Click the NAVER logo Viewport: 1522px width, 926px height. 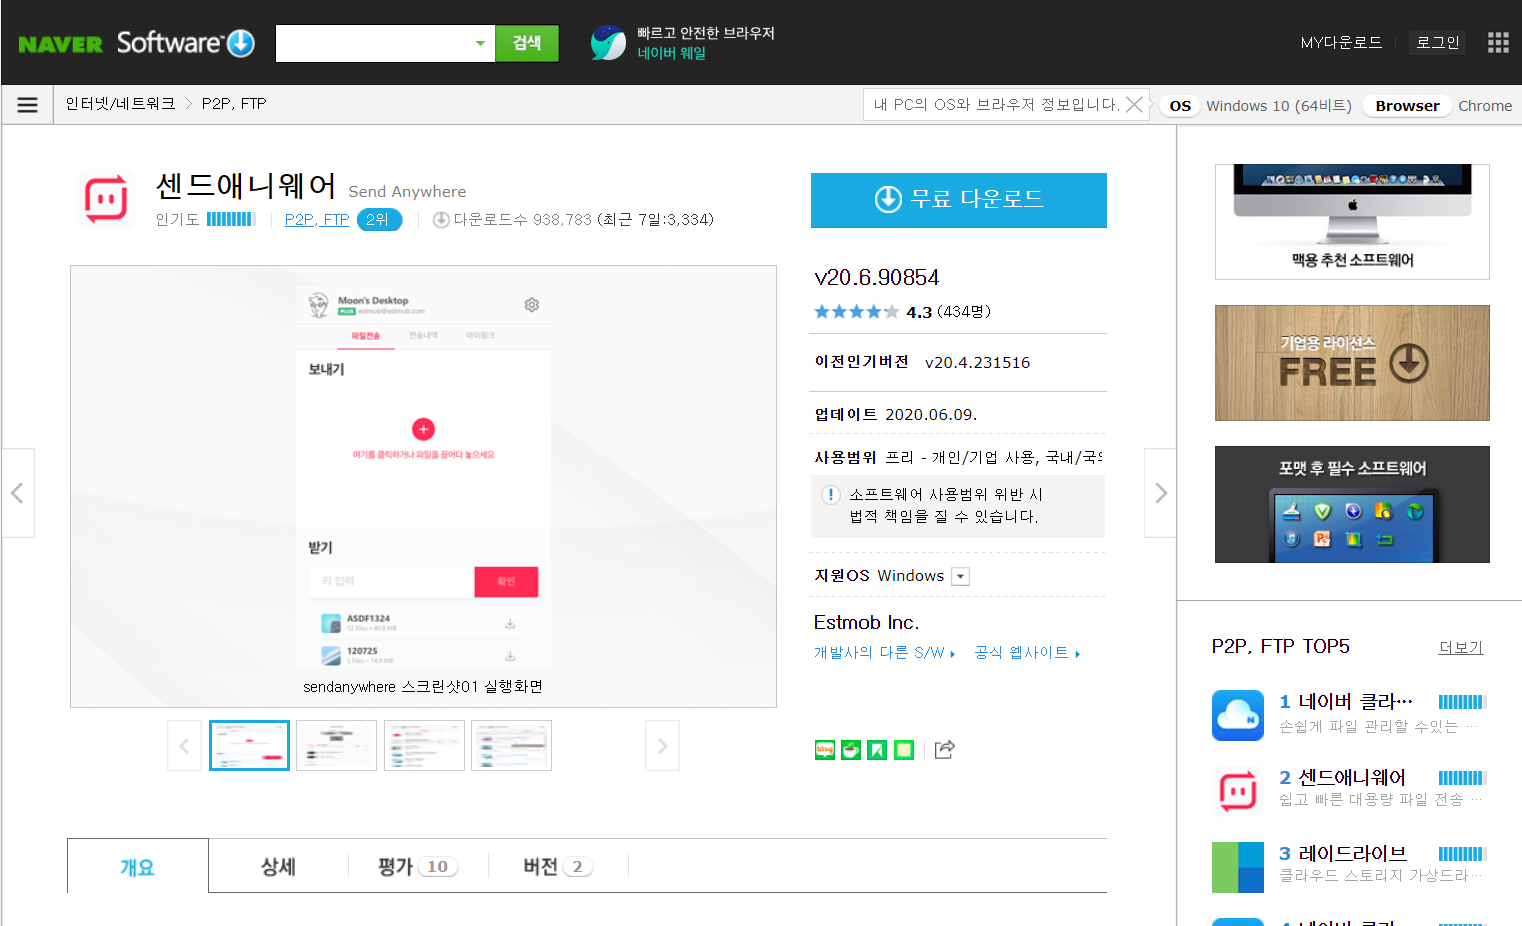[60, 44]
